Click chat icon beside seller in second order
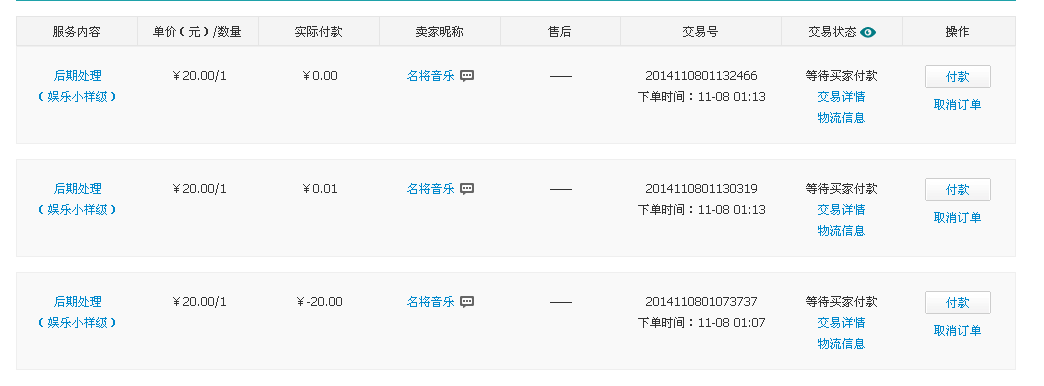This screenshot has width=1044, height=386. click(x=467, y=189)
